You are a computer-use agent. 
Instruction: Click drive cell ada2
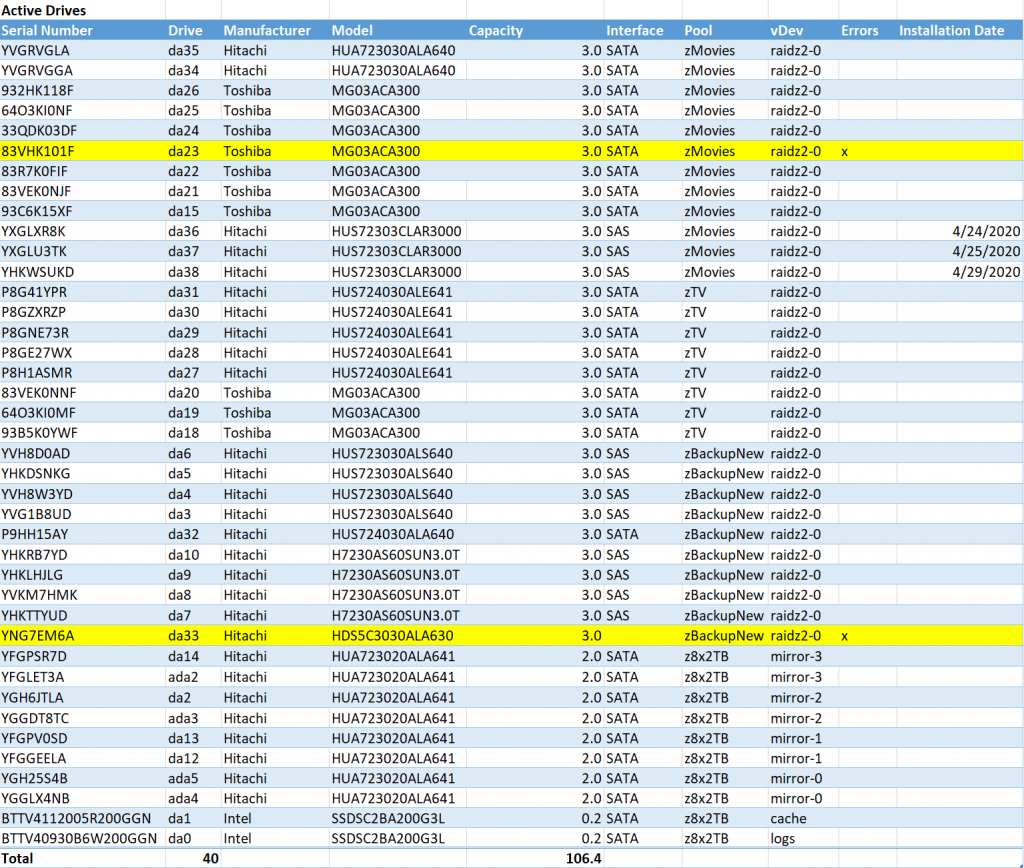pos(183,677)
